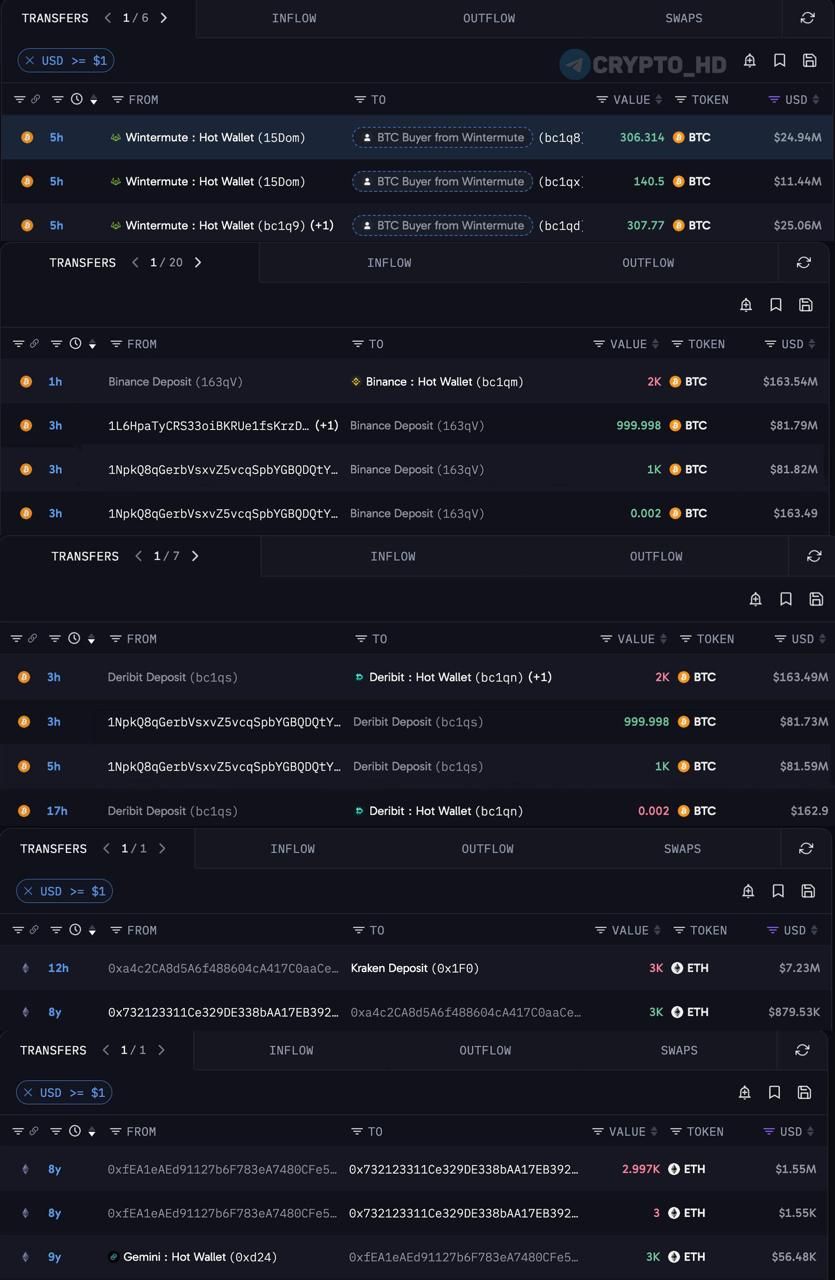
Task: Open FROM filter in Binance panel
Action: click(x=116, y=344)
